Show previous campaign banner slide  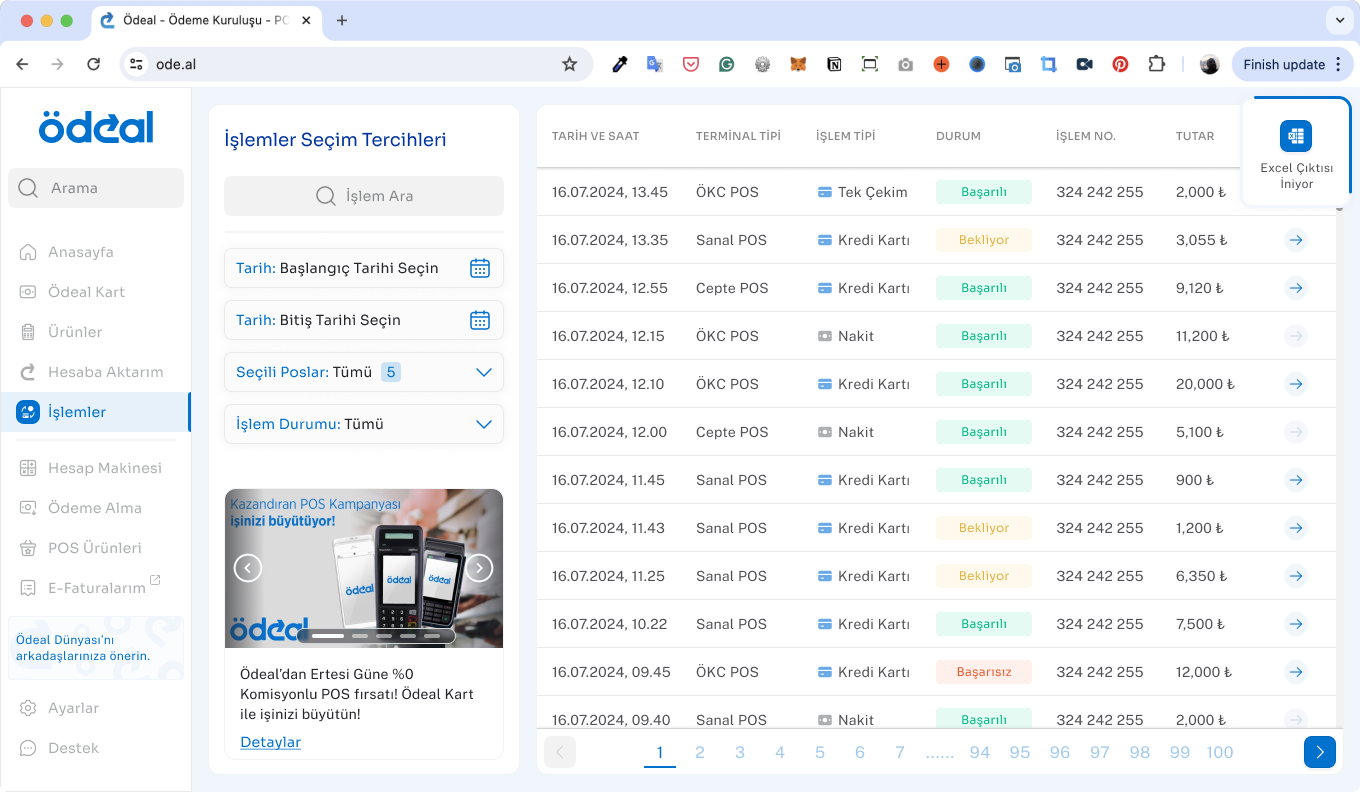click(248, 568)
